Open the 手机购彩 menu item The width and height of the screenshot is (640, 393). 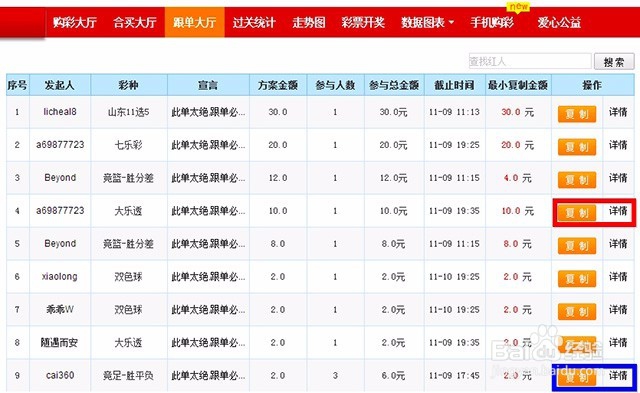pyautogui.click(x=492, y=22)
